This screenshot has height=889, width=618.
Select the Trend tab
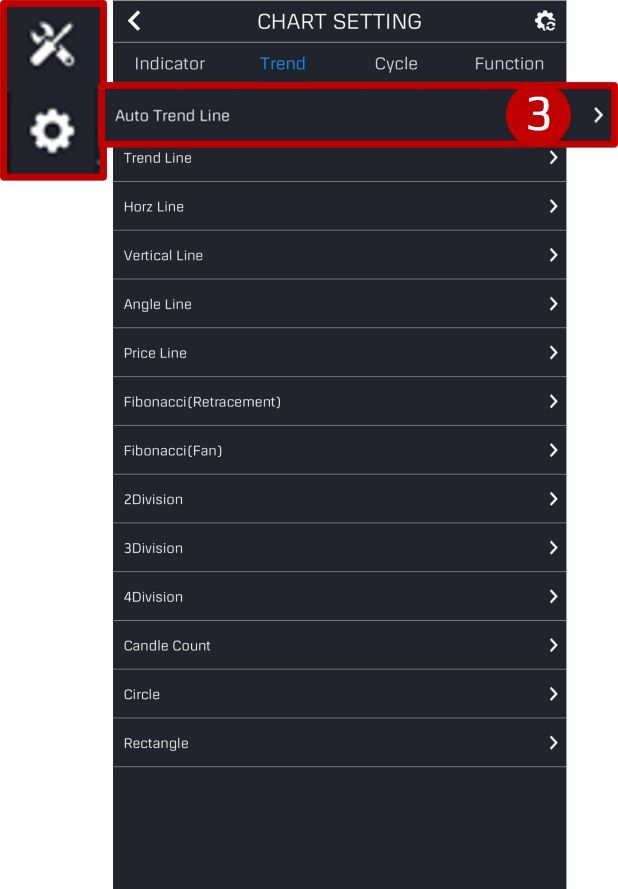click(x=282, y=64)
